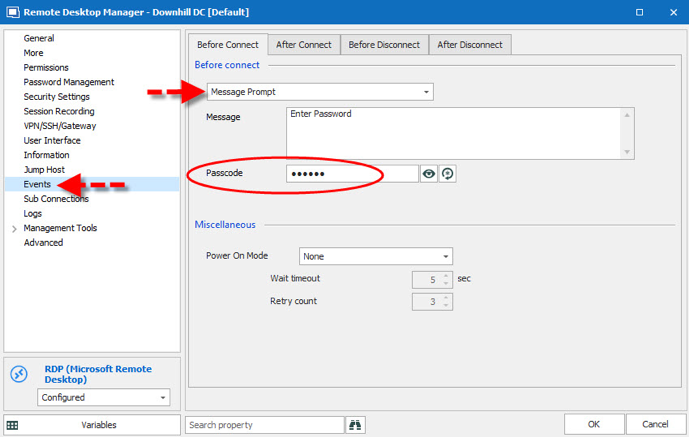Select Password Management in the sidebar
The width and height of the screenshot is (689, 437).
coord(69,82)
